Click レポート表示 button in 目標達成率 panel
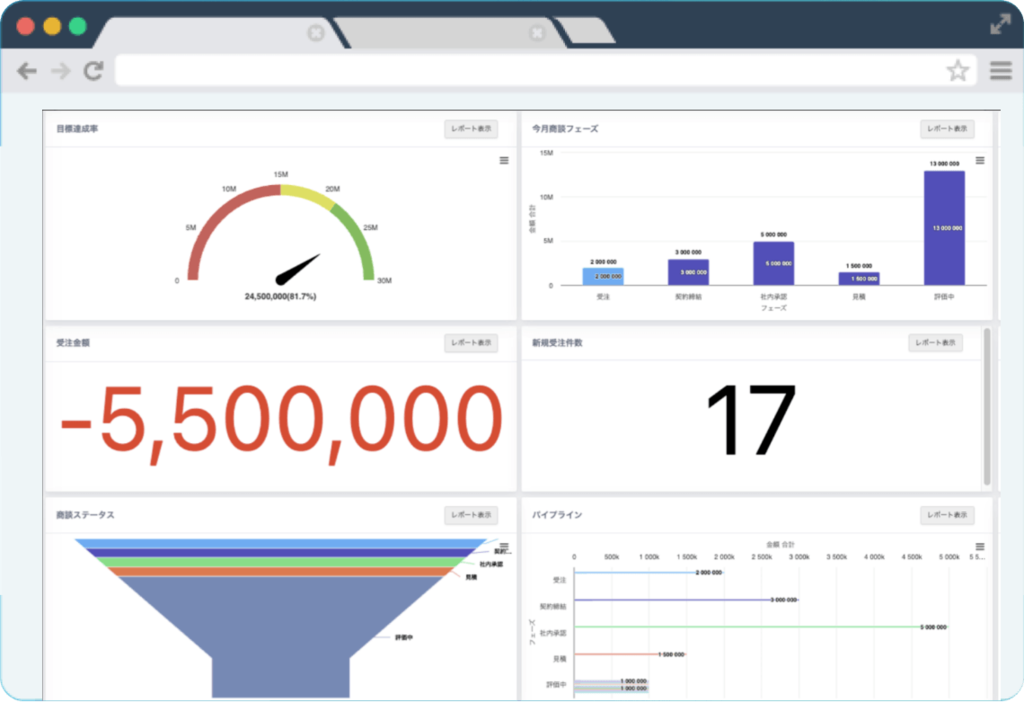The height and width of the screenshot is (702, 1024). point(471,129)
